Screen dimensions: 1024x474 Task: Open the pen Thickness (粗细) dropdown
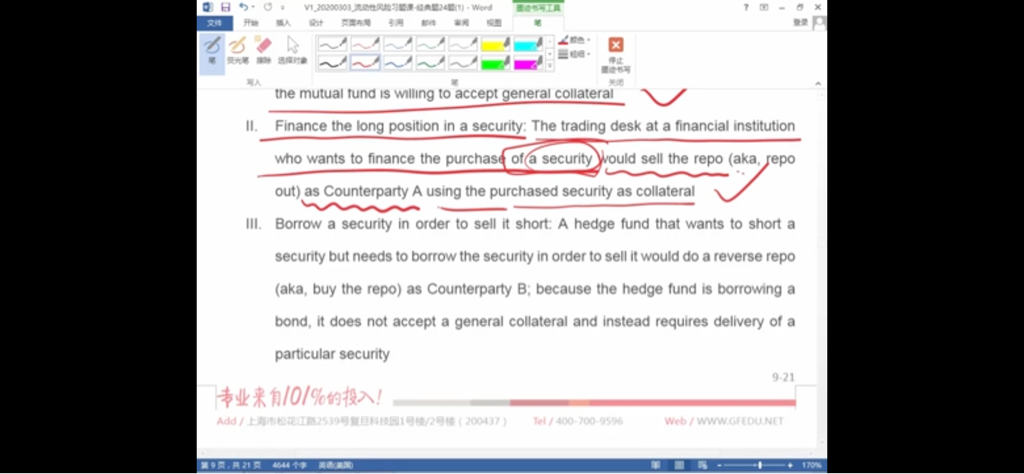click(x=574, y=54)
